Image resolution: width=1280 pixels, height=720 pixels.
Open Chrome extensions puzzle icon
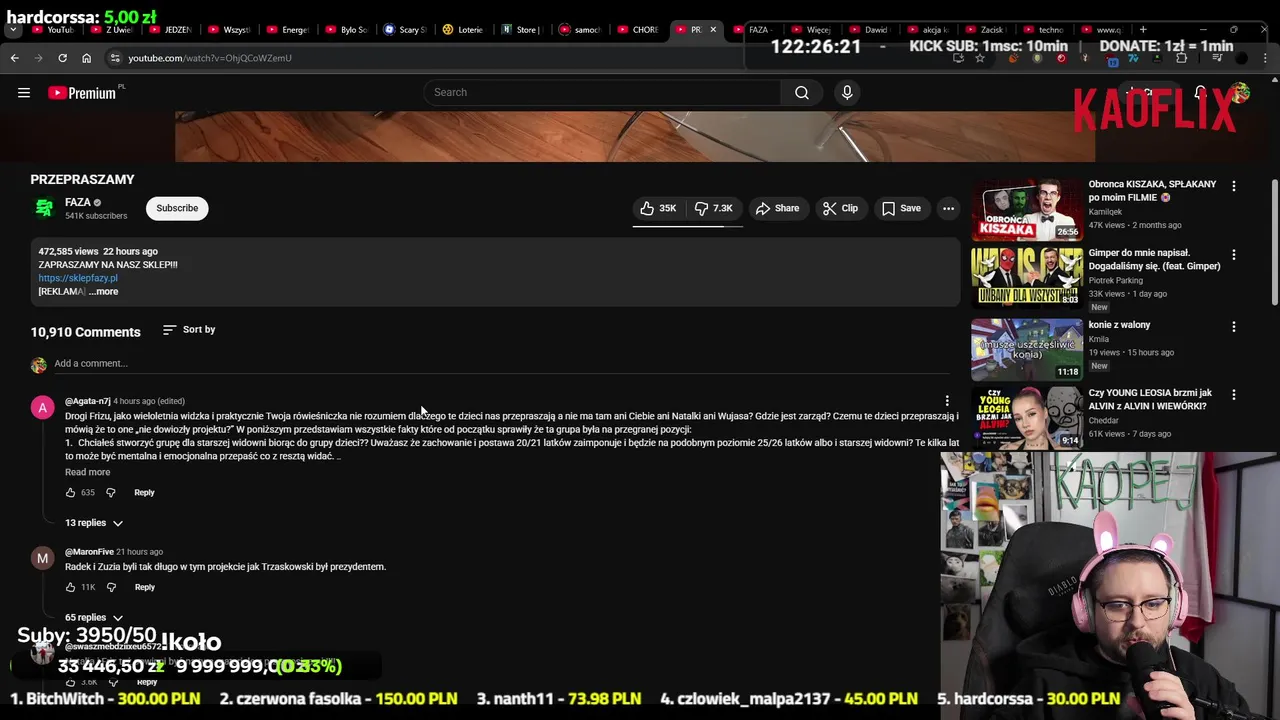[x=1181, y=58]
